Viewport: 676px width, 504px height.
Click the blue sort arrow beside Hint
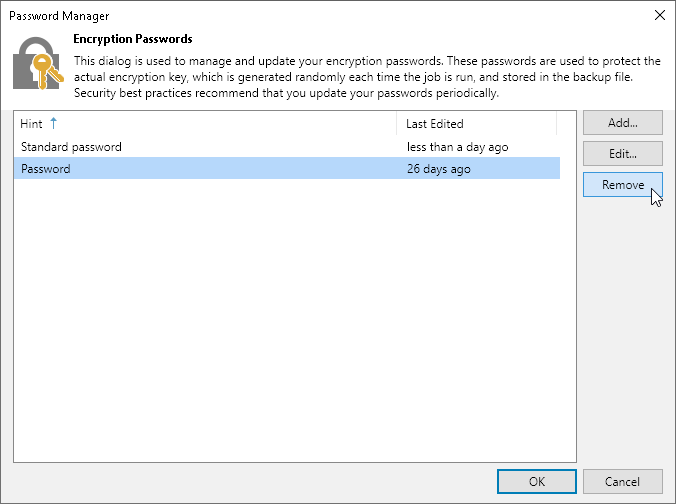(53, 123)
